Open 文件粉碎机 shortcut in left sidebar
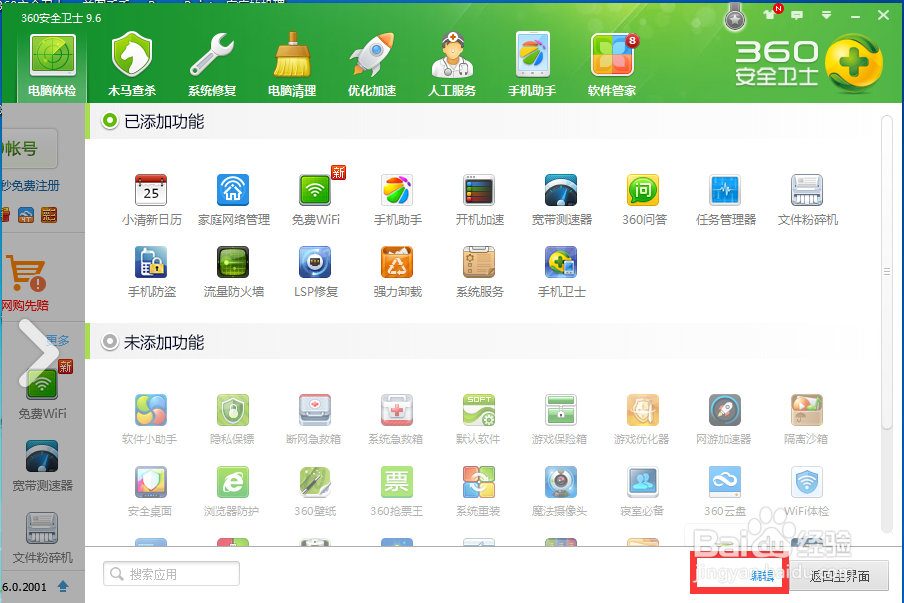The image size is (904, 603). pyautogui.click(x=42, y=538)
